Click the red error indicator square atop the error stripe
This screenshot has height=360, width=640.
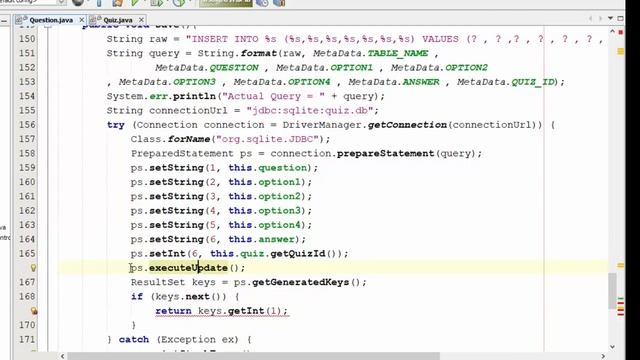coord(620,32)
